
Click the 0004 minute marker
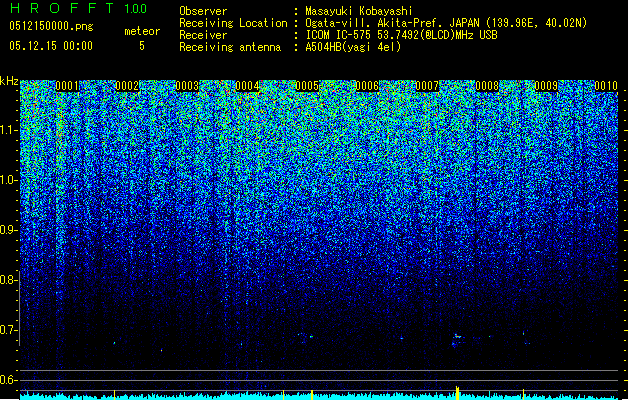tap(247, 86)
